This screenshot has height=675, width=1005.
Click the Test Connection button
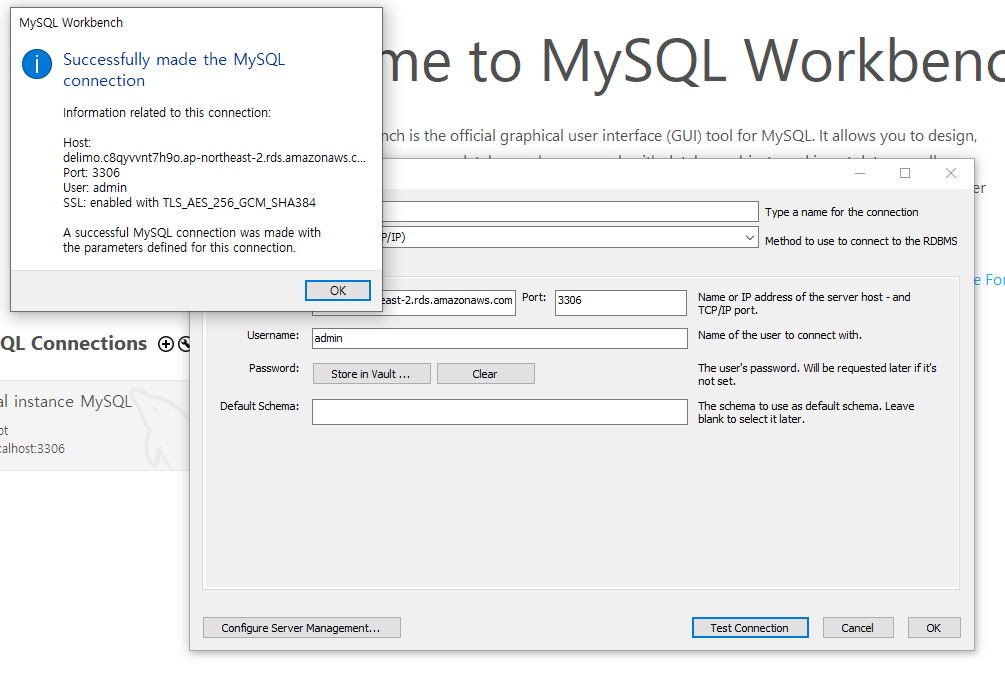pos(750,628)
